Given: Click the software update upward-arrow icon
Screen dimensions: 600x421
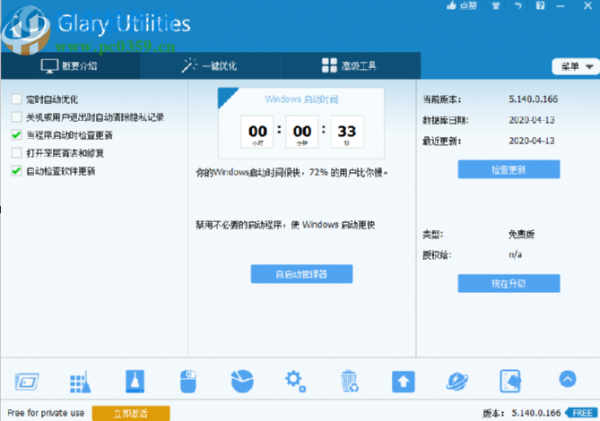Looking at the screenshot, I should pos(403,382).
